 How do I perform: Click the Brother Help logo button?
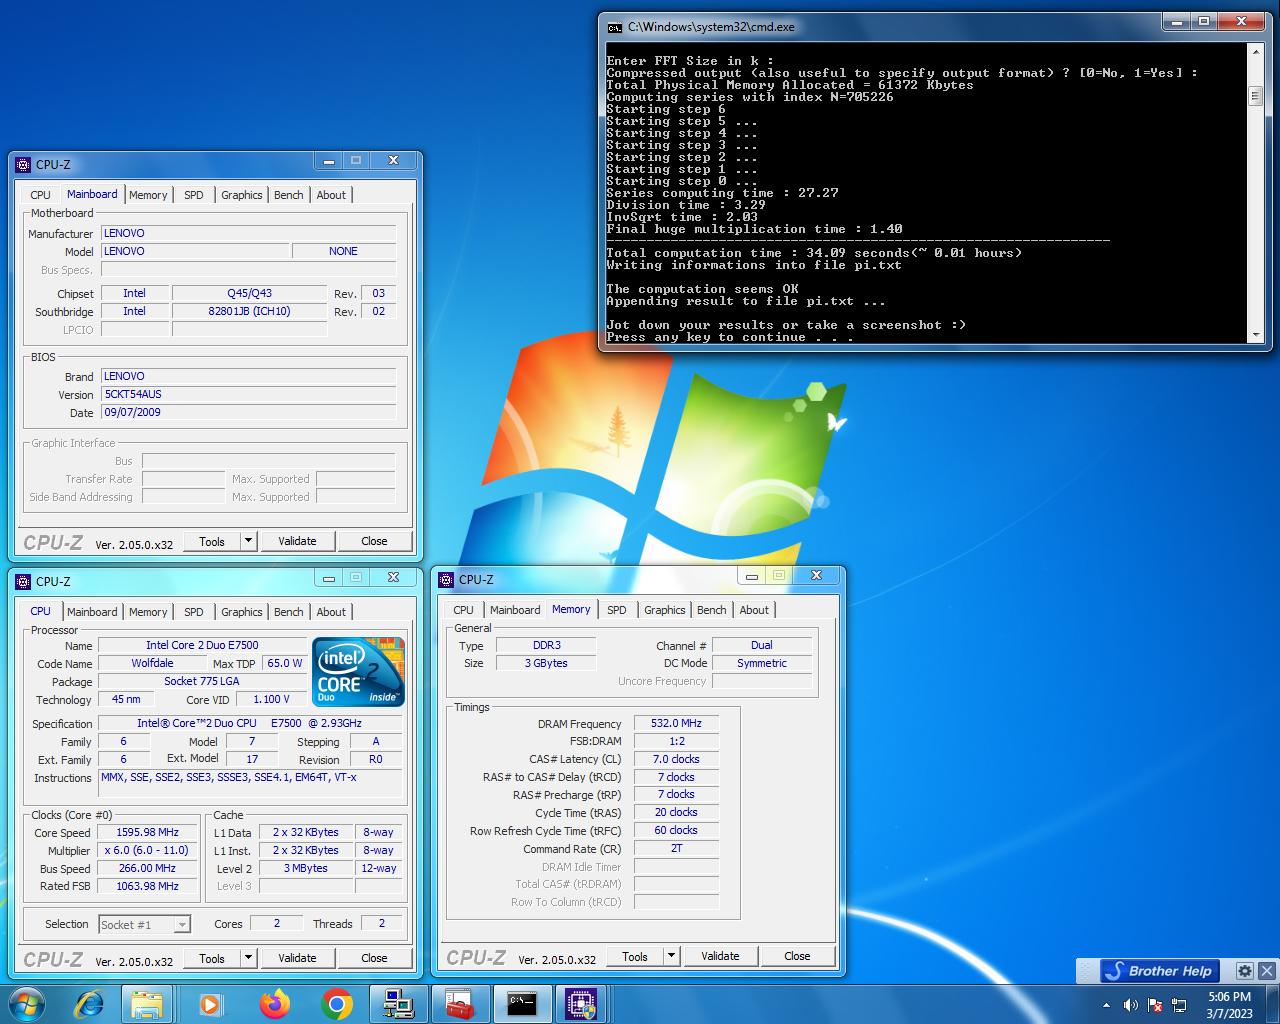(1160, 970)
